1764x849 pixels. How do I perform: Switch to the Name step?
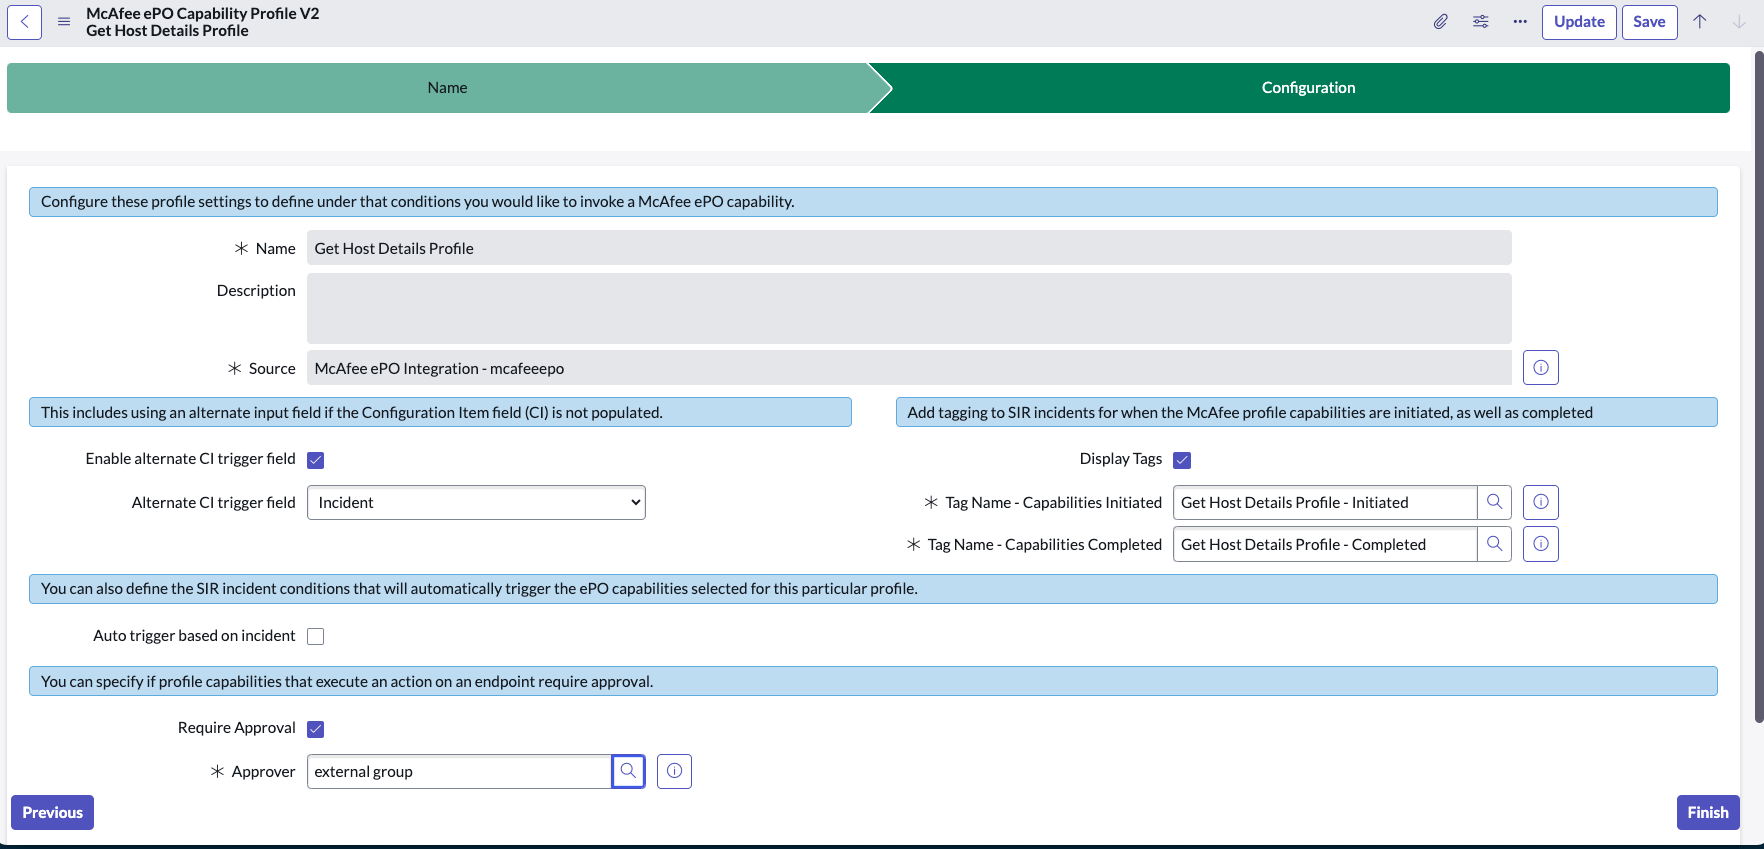point(447,88)
